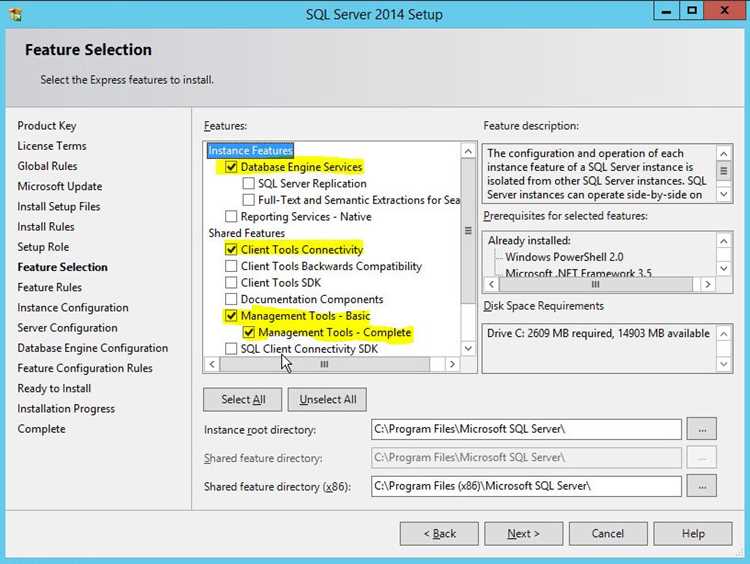Click Product Key step in sidebar
Screen dimensions: 750x564
tap(47, 126)
